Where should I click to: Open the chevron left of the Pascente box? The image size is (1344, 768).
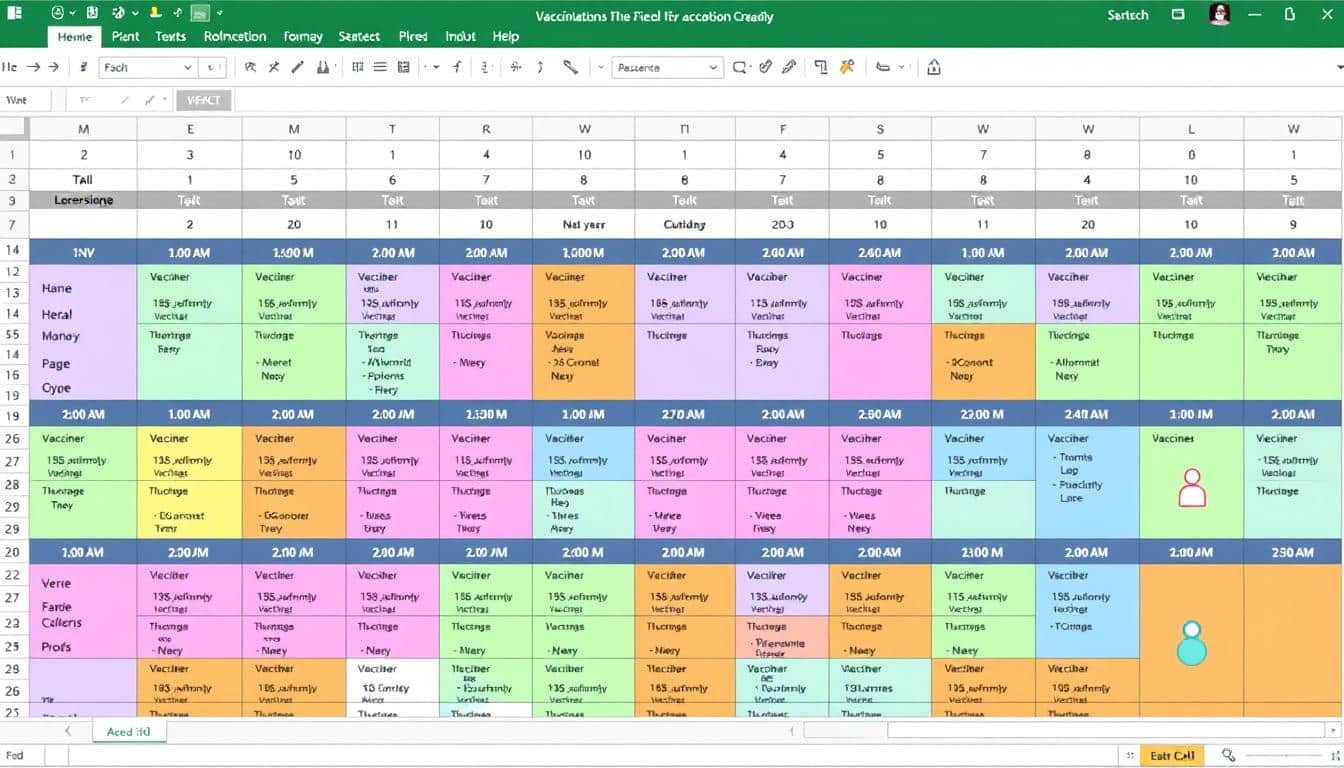point(600,67)
